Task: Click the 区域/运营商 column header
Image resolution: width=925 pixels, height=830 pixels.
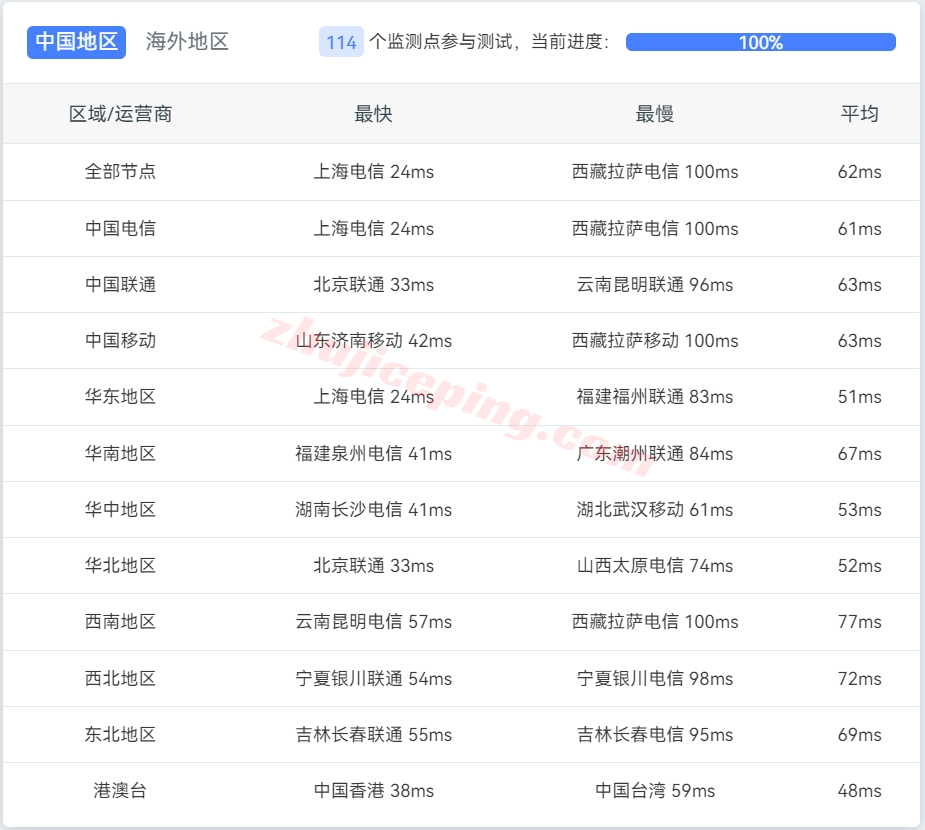Action: click(120, 114)
